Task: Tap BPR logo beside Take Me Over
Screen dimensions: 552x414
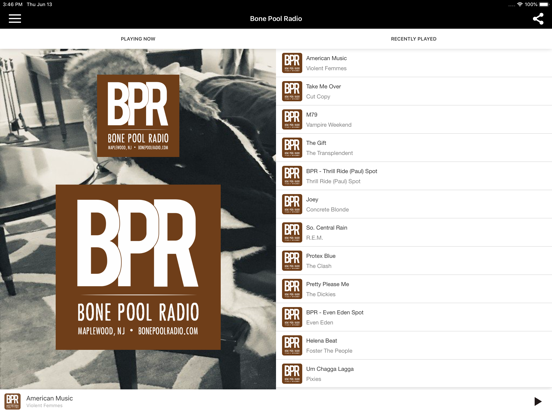Action: point(292,91)
